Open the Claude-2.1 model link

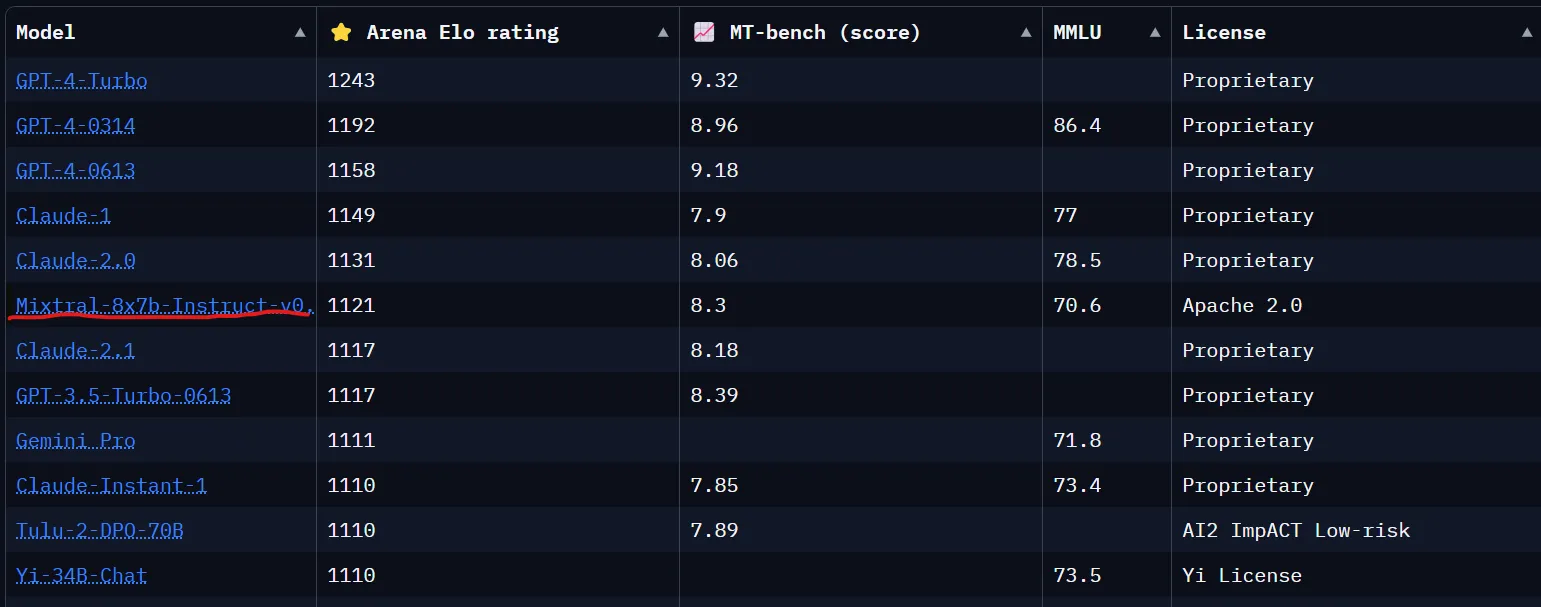pos(76,350)
